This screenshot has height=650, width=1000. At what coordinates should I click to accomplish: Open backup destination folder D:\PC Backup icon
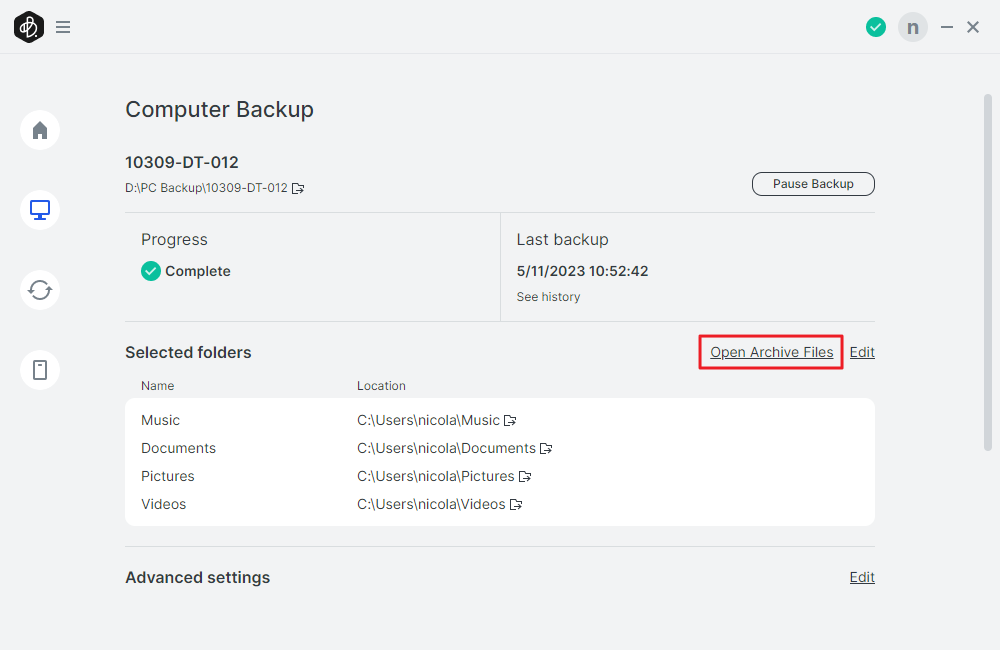pos(298,188)
